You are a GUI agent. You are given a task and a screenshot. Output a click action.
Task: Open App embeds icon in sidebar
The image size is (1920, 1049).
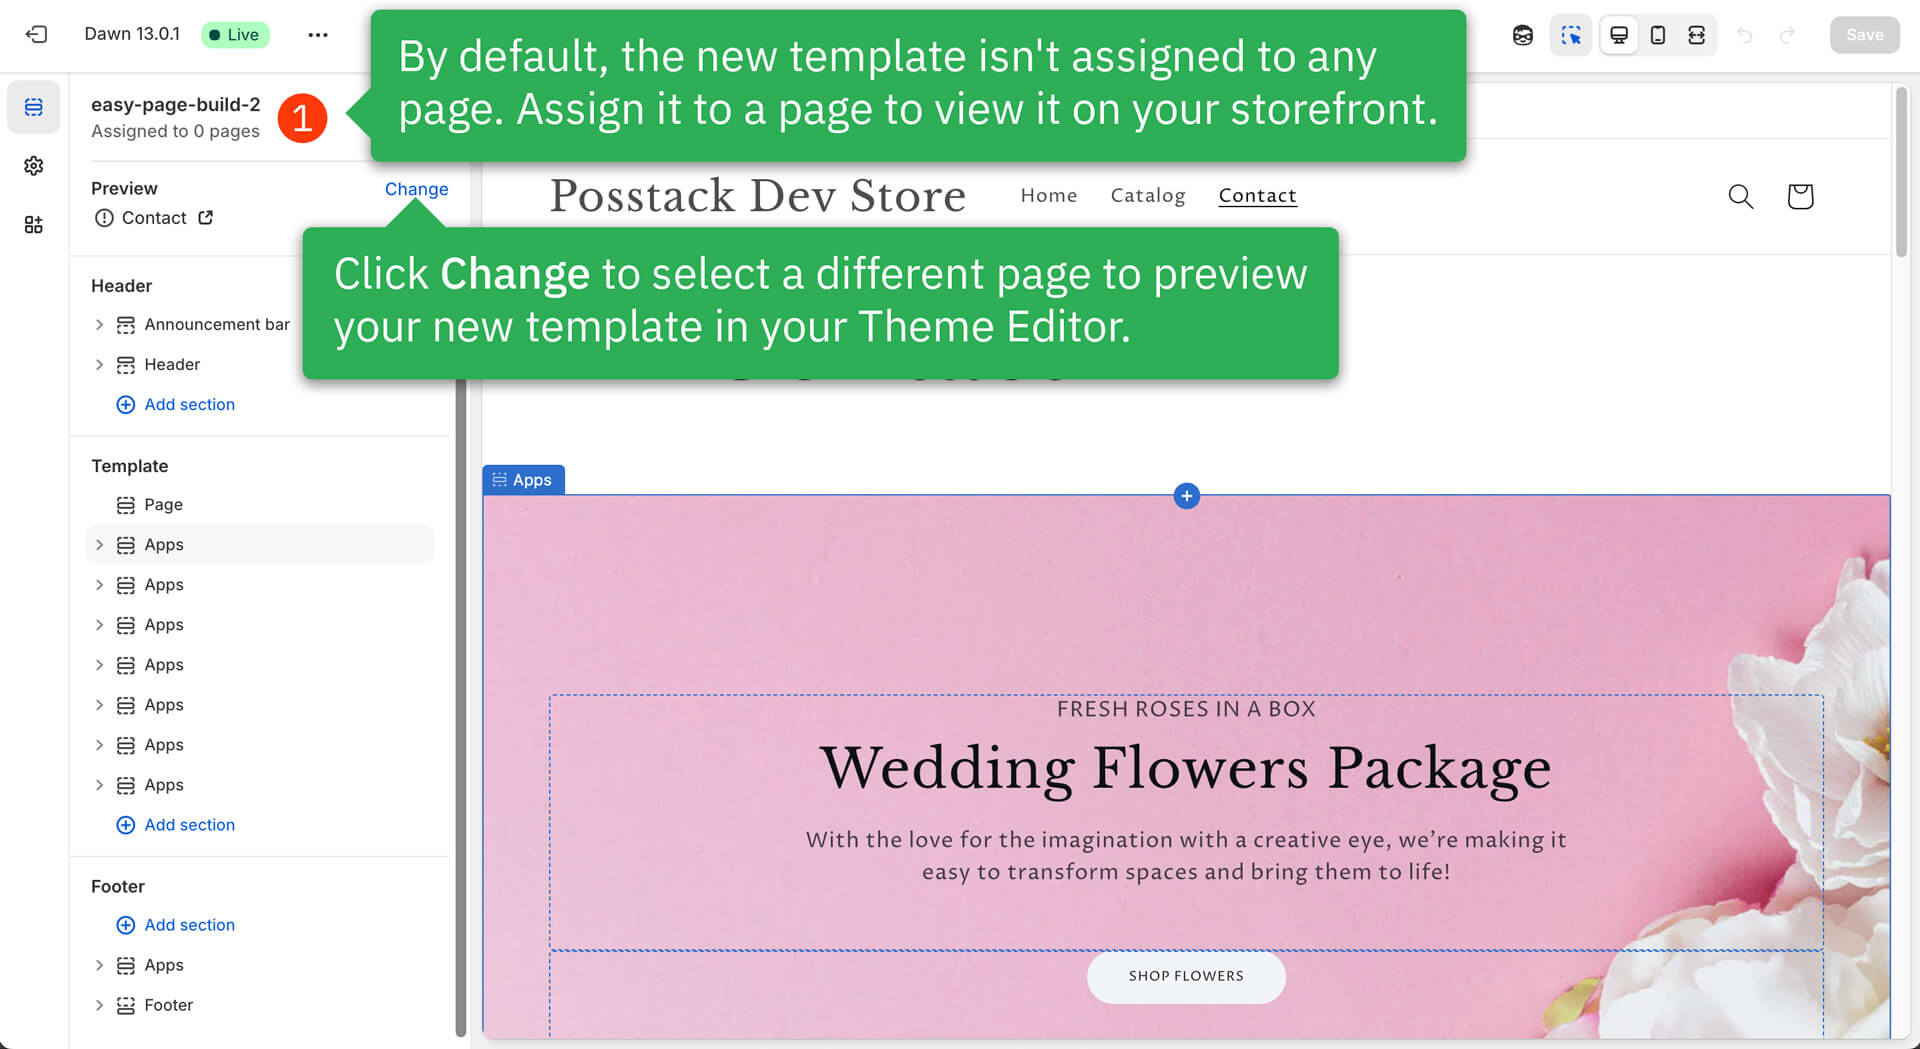34,225
